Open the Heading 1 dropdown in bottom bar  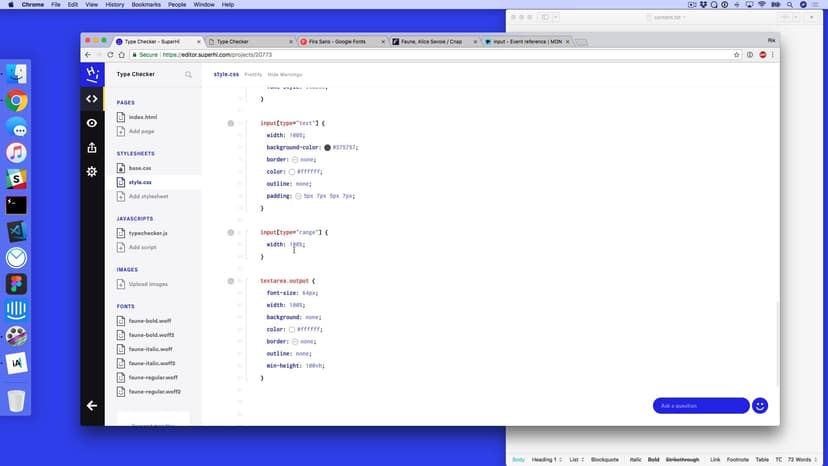(547, 459)
